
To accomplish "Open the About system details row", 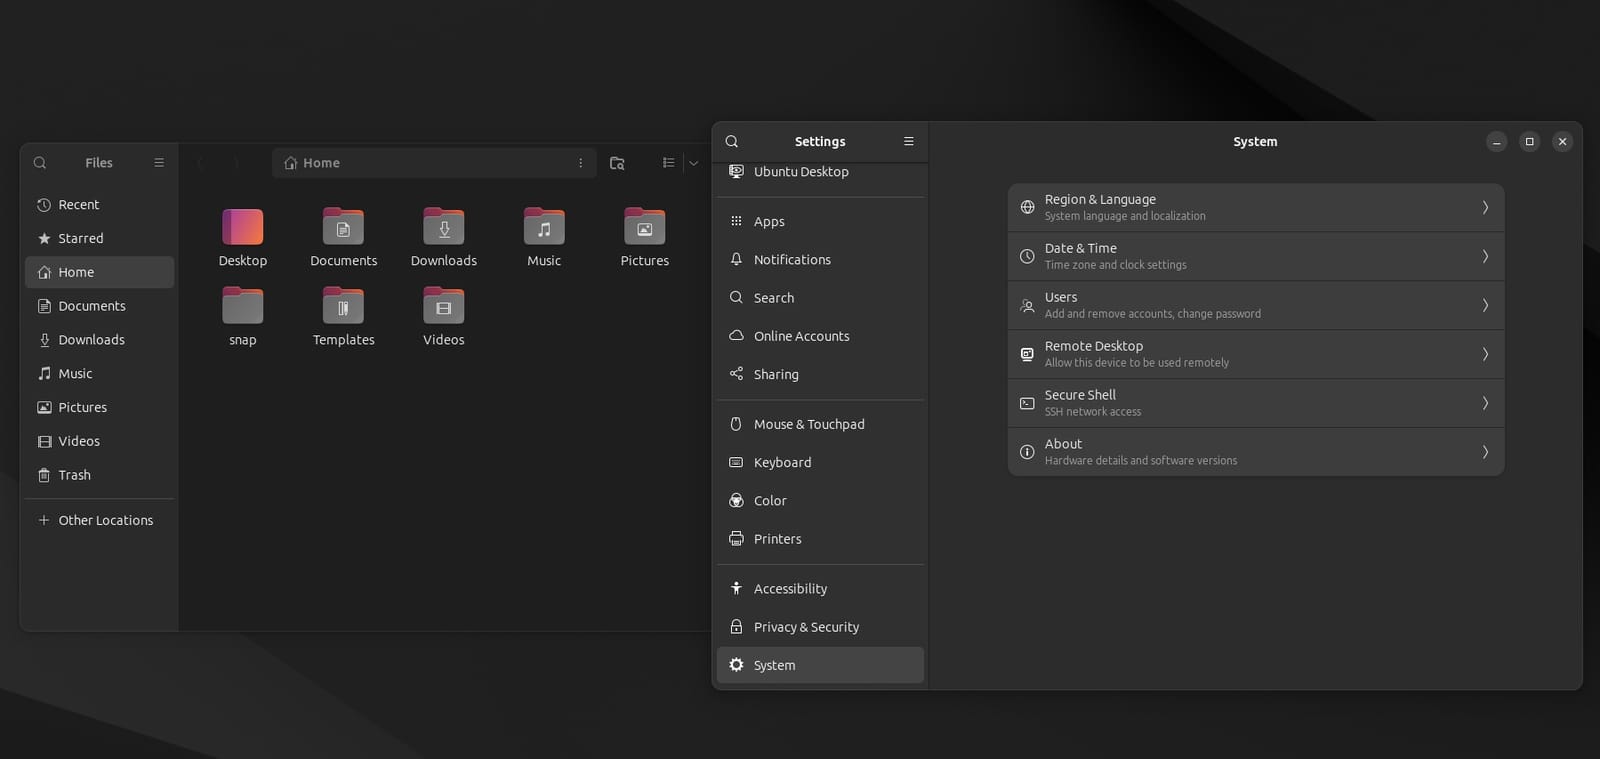I will pos(1256,452).
